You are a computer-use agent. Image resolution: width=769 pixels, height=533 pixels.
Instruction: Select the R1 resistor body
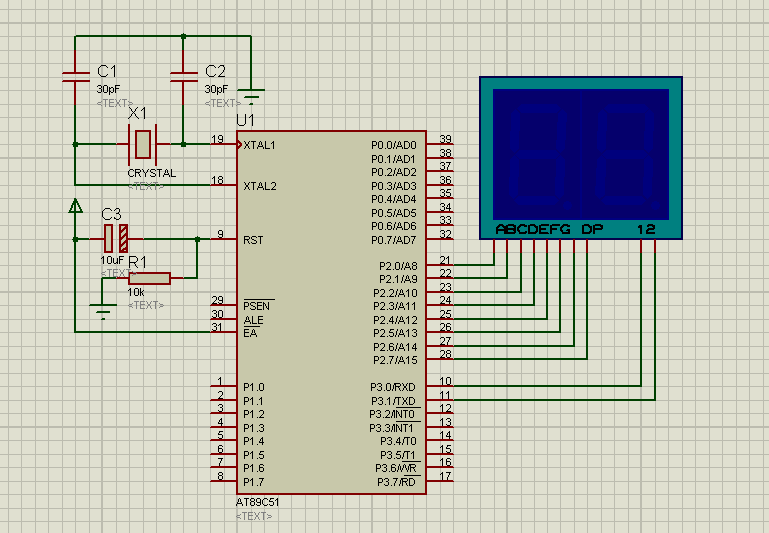click(x=149, y=278)
